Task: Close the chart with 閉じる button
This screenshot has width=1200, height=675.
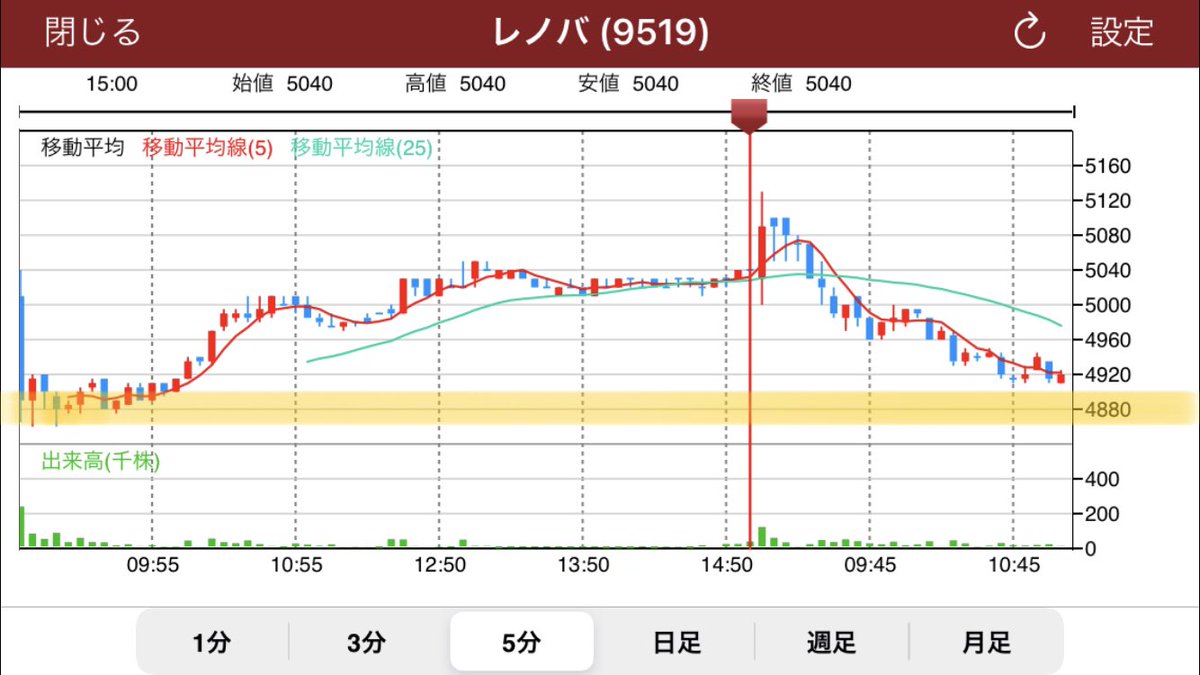Action: click(x=93, y=32)
